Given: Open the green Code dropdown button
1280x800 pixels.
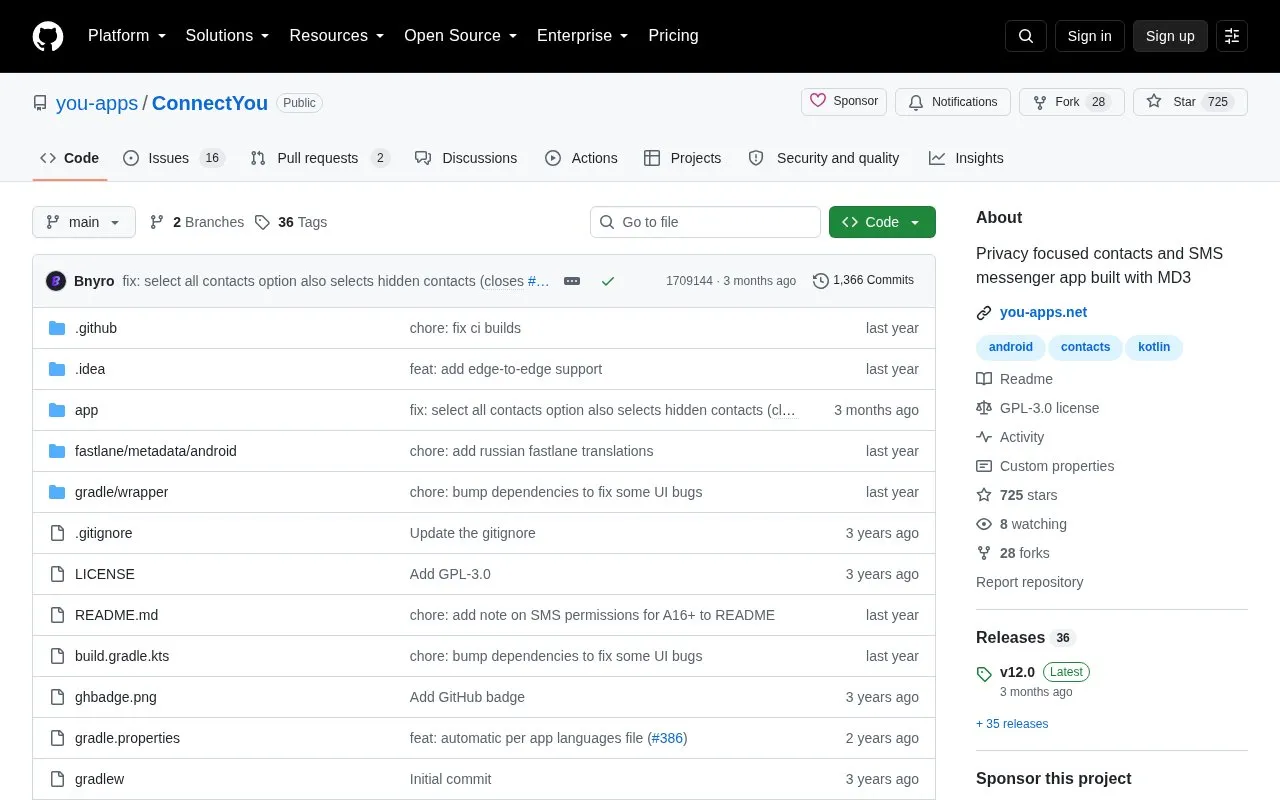Looking at the screenshot, I should tap(882, 222).
